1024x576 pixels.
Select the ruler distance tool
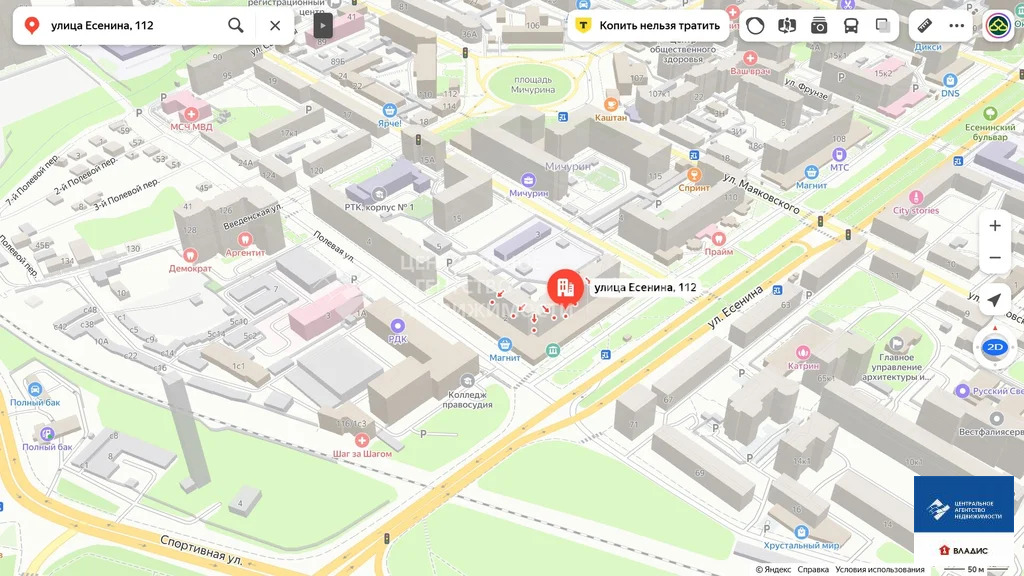[x=925, y=25]
